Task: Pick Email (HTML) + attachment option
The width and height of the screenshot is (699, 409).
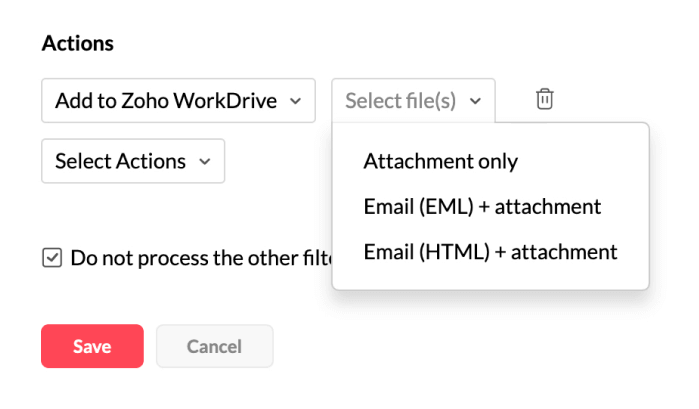Action: click(490, 251)
